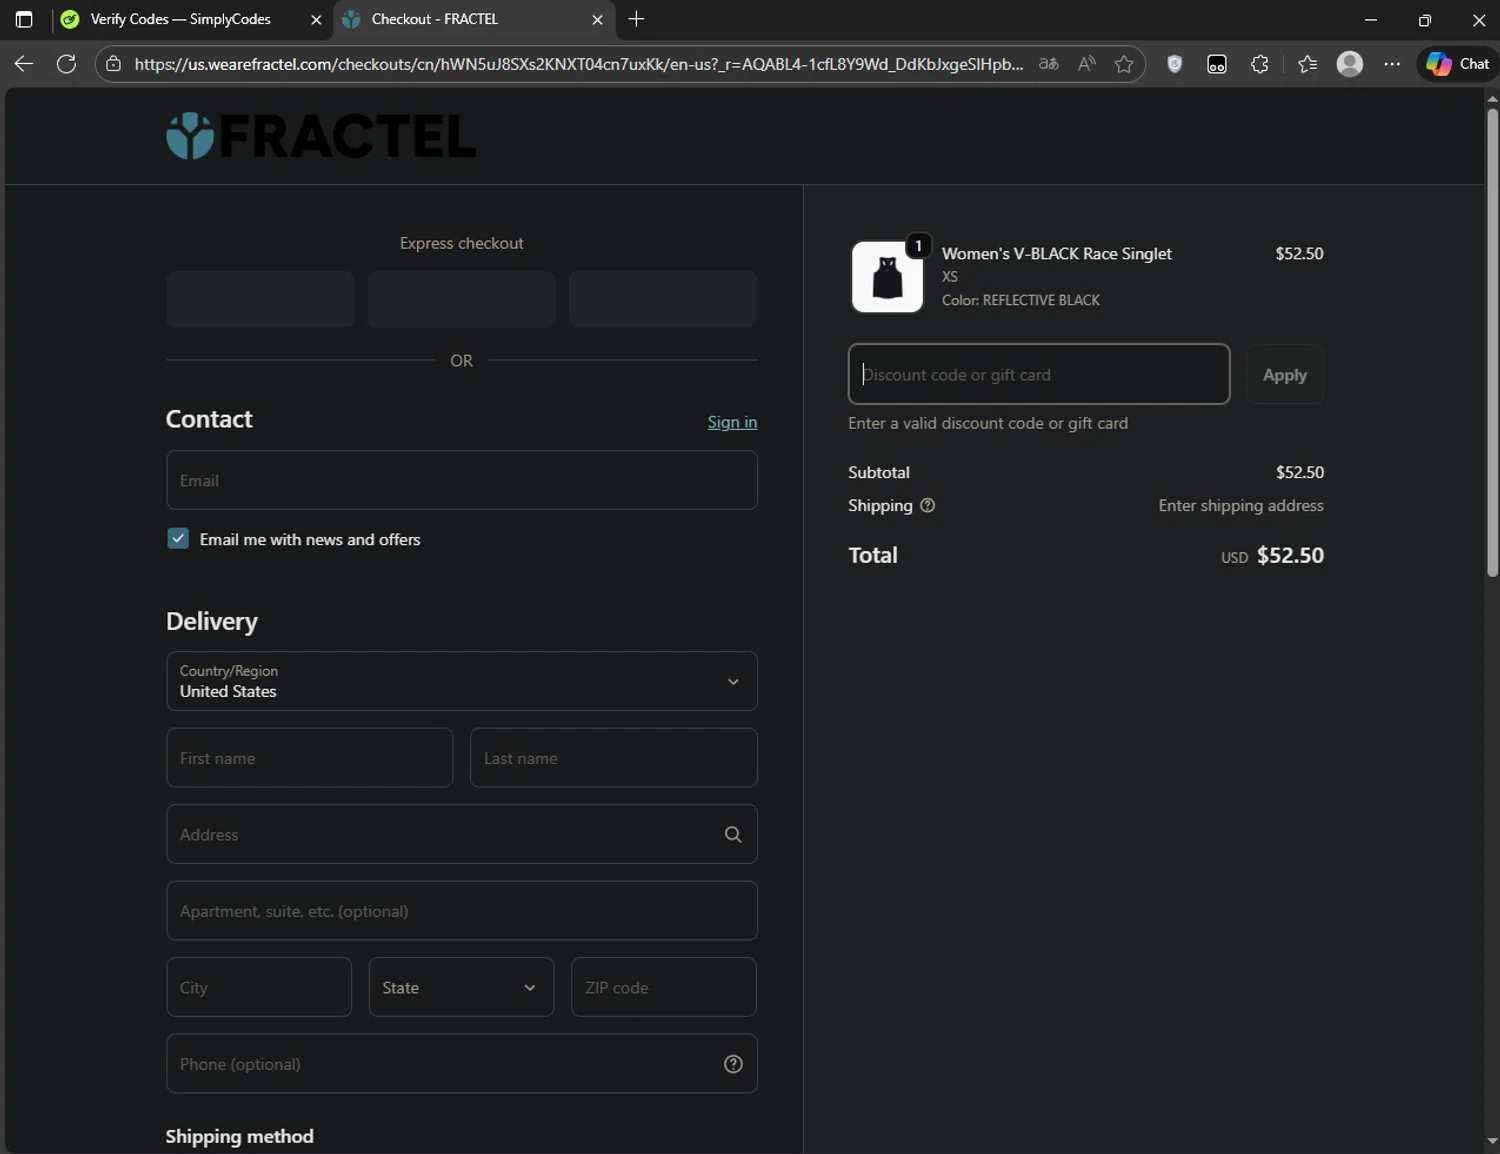Click the browser address bar URL
This screenshot has height=1154, width=1500.
pos(578,64)
